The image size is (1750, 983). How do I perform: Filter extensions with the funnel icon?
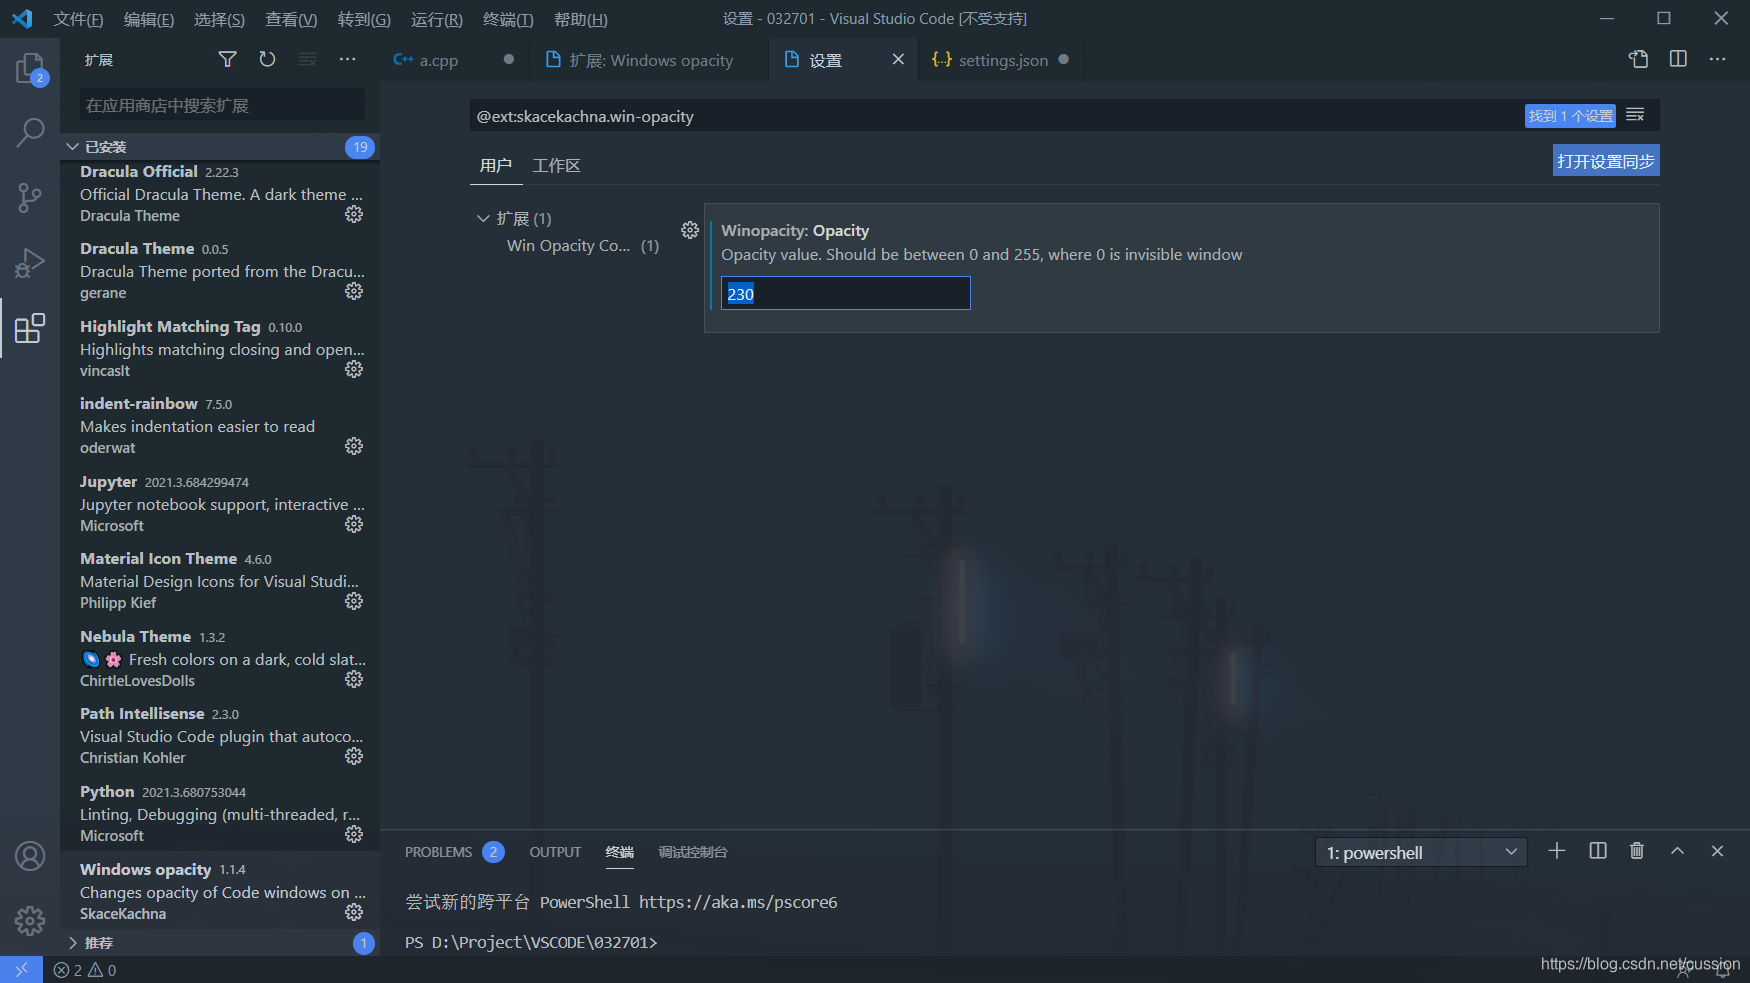coord(228,60)
